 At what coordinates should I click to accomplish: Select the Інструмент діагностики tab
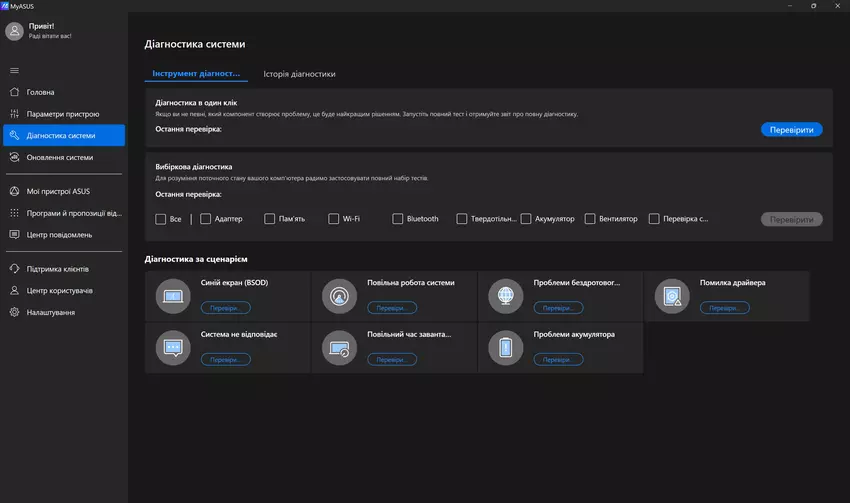pyautogui.click(x=196, y=74)
